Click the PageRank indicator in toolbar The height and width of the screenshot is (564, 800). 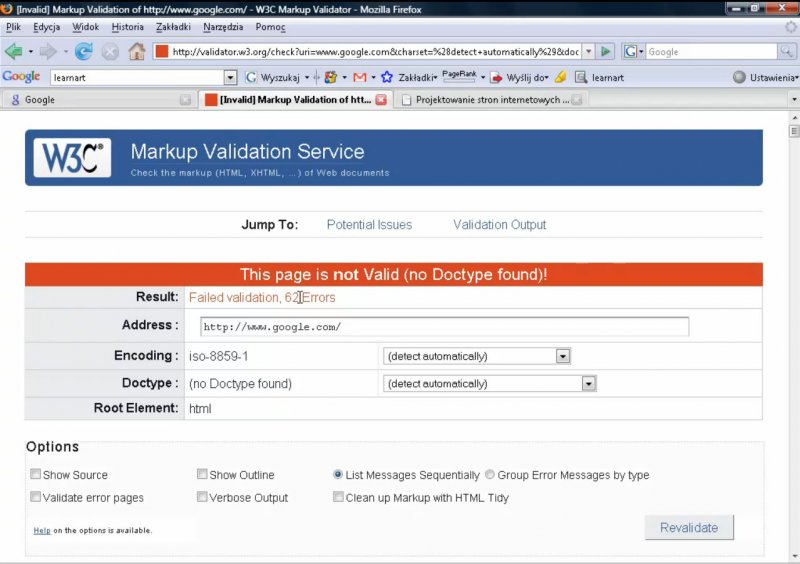pyautogui.click(x=459, y=76)
